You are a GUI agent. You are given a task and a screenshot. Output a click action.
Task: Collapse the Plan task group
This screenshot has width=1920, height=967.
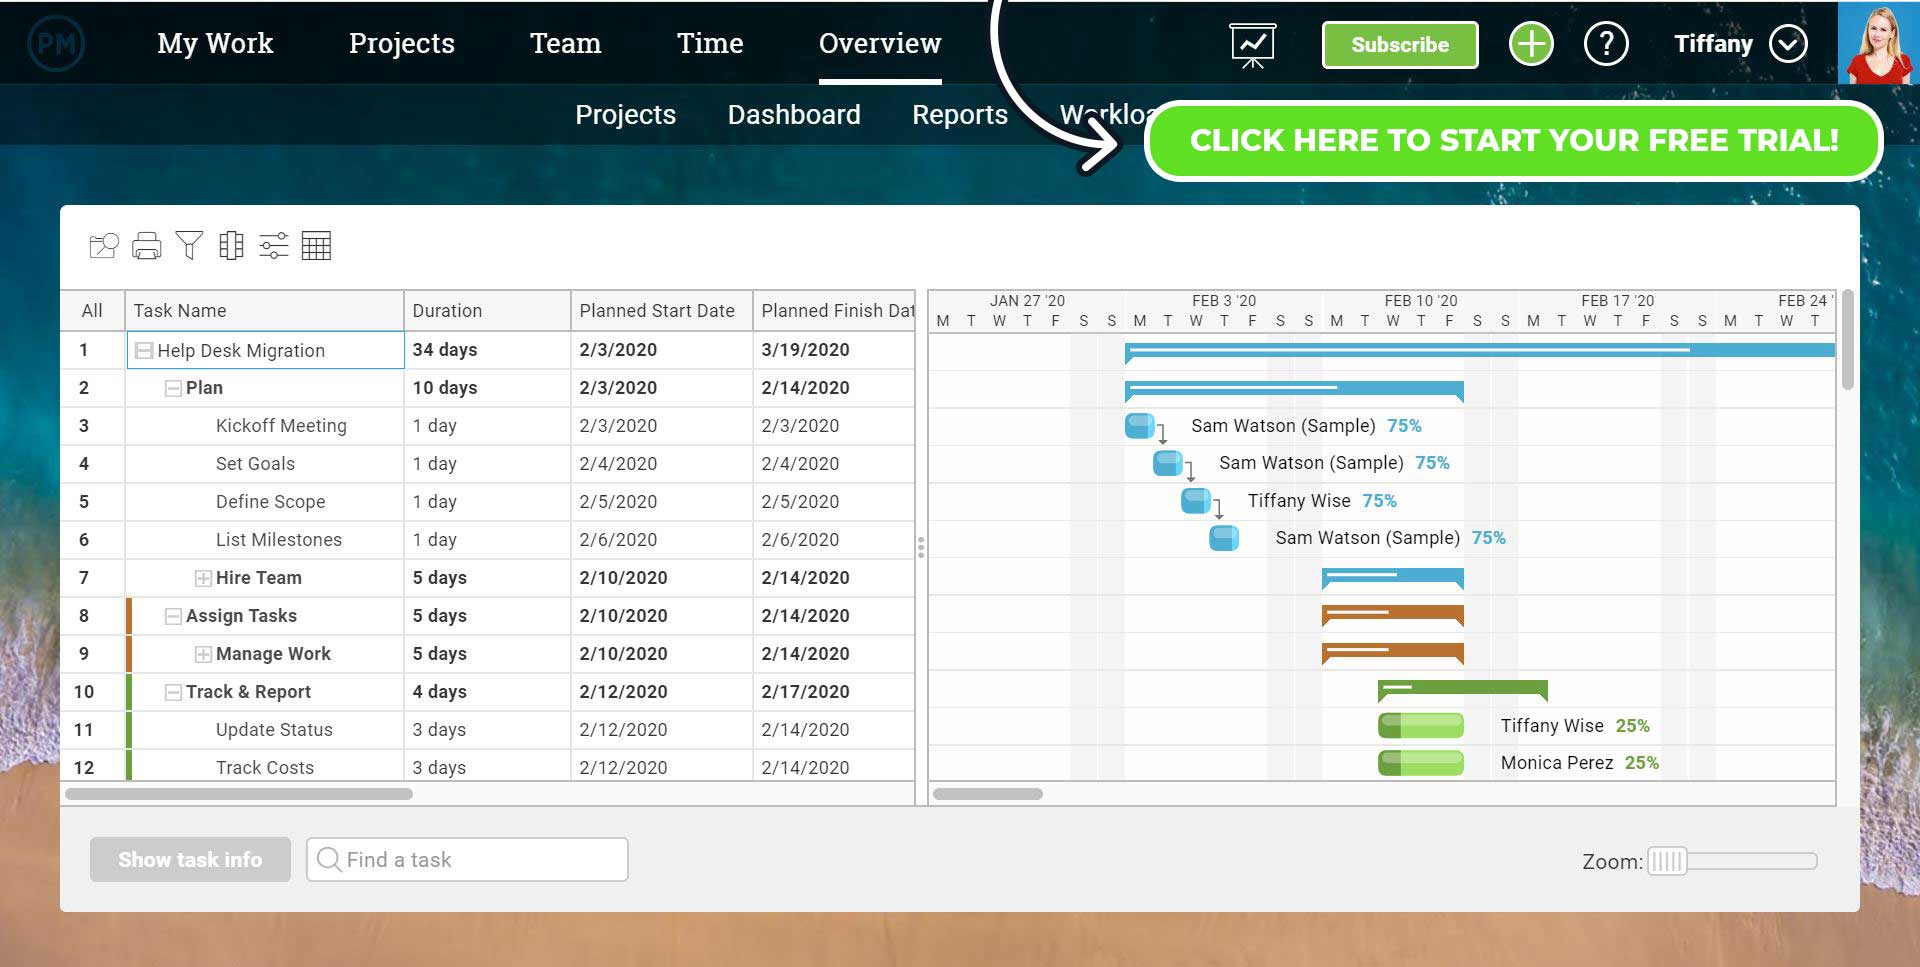point(173,388)
